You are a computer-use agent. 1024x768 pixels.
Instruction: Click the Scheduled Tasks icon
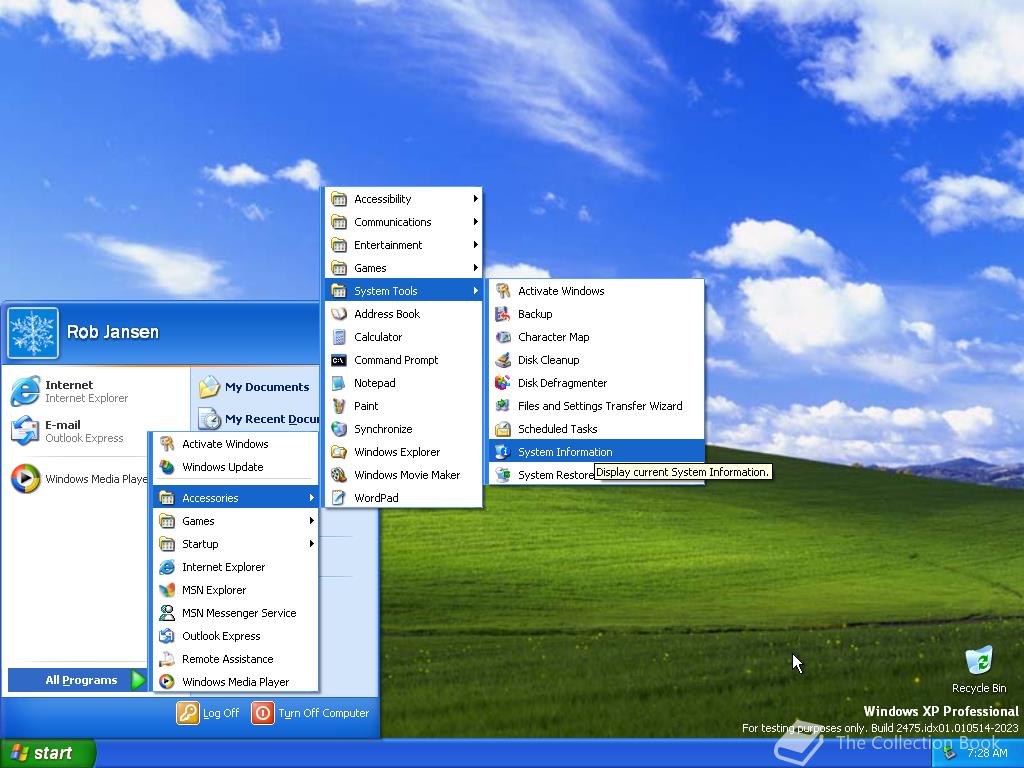tap(502, 429)
